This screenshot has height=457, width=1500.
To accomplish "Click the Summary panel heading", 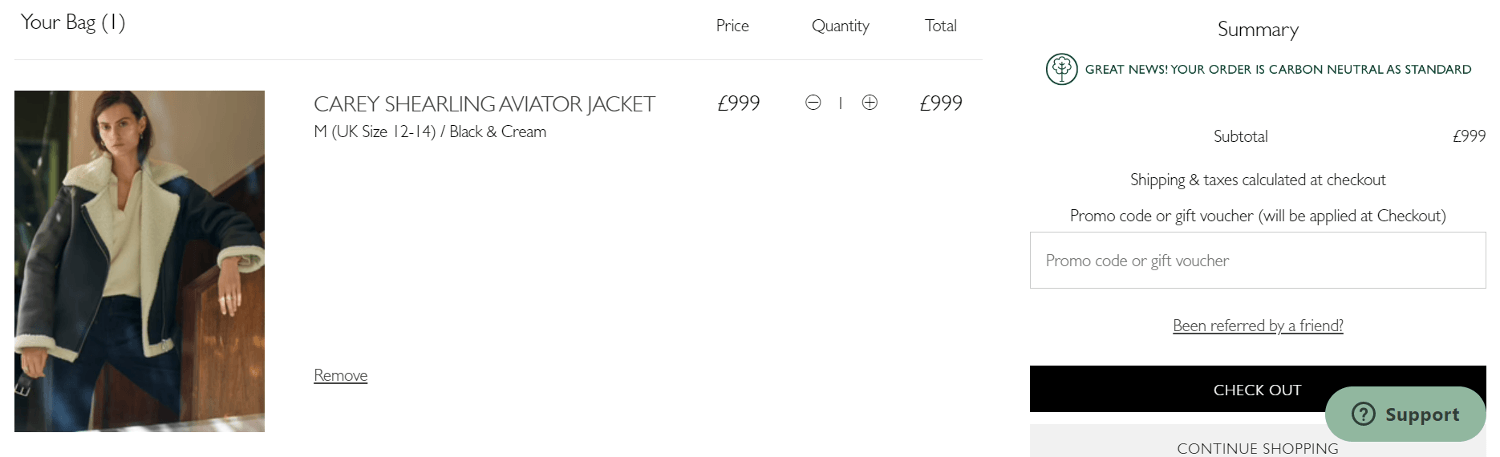I will (x=1258, y=30).
